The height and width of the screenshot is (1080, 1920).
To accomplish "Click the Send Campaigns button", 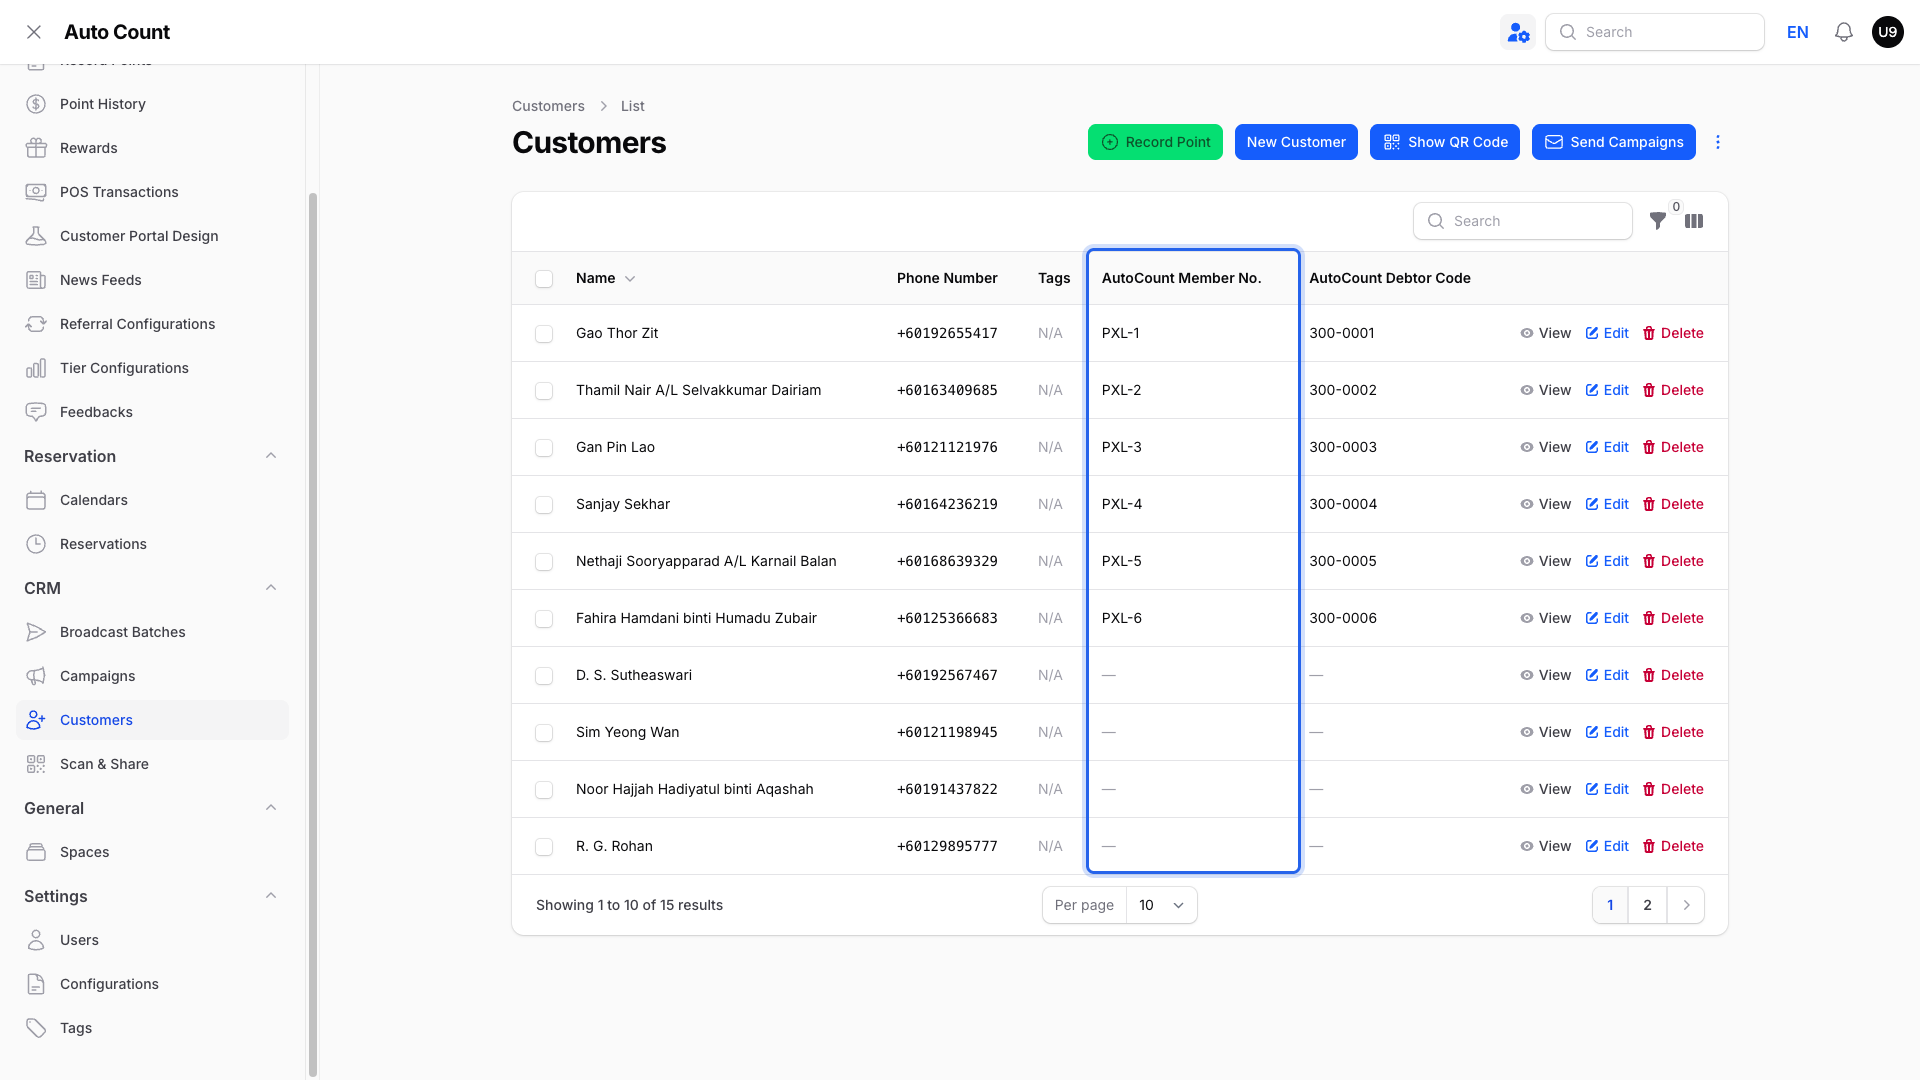I will point(1614,142).
